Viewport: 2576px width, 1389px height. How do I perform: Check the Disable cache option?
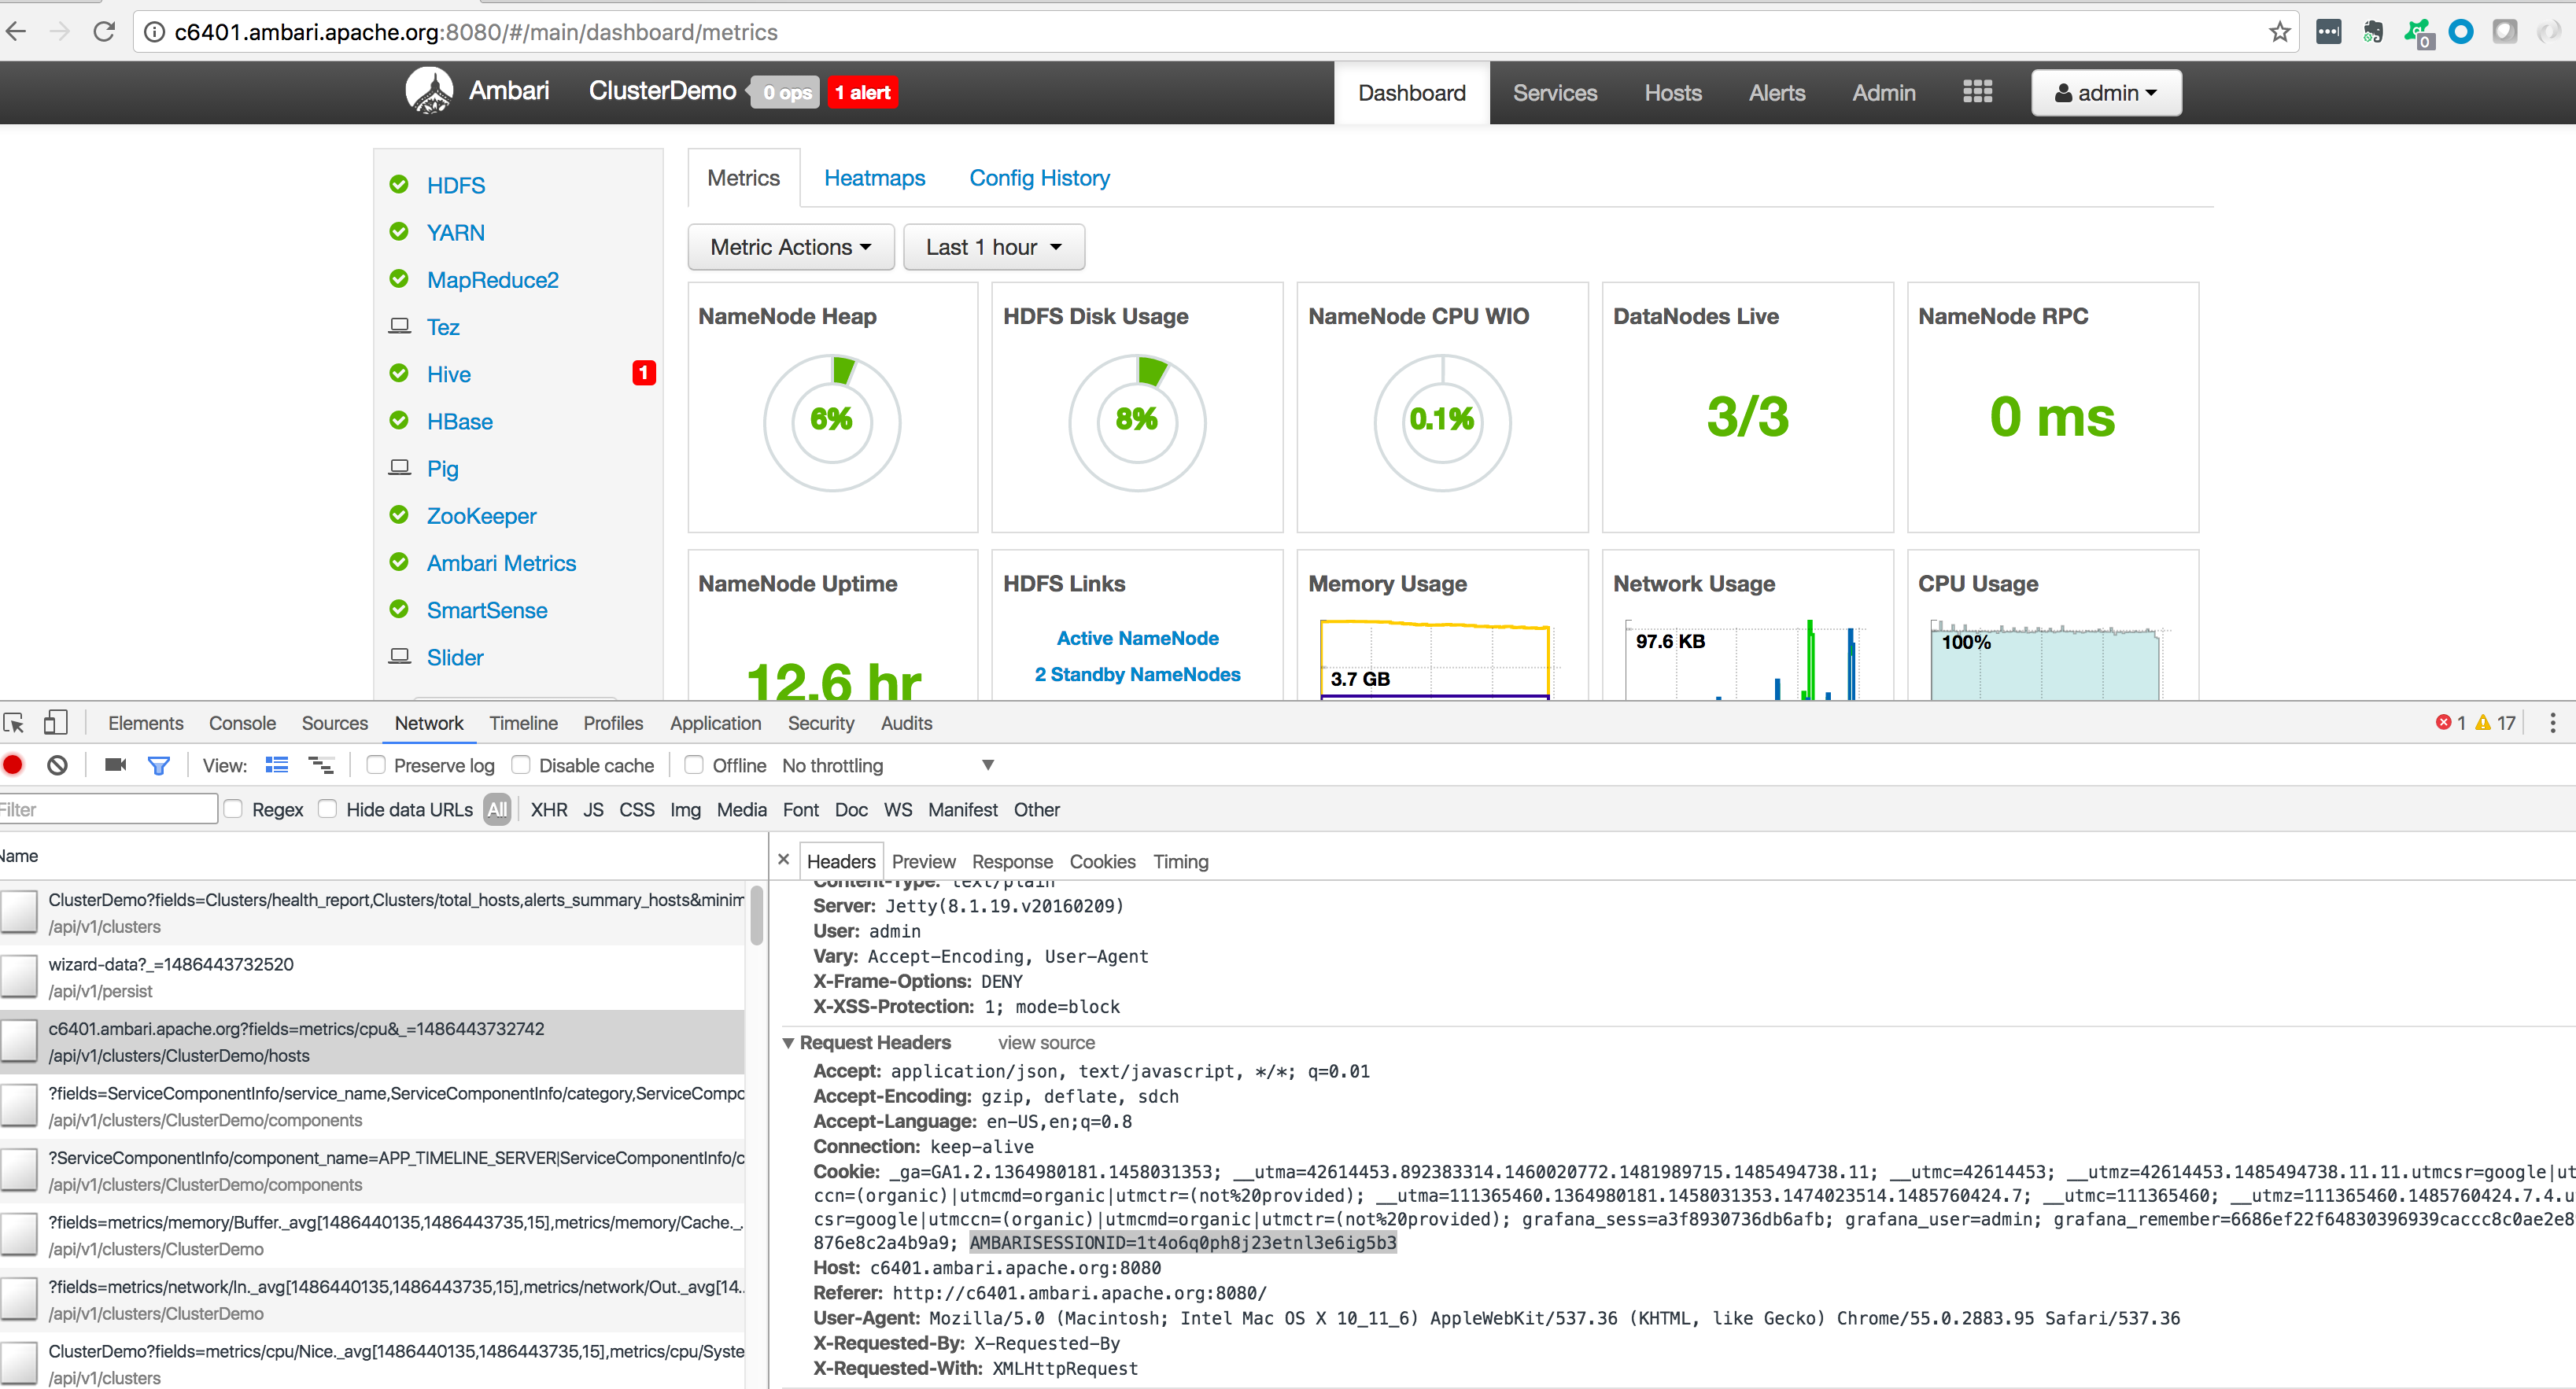point(521,765)
